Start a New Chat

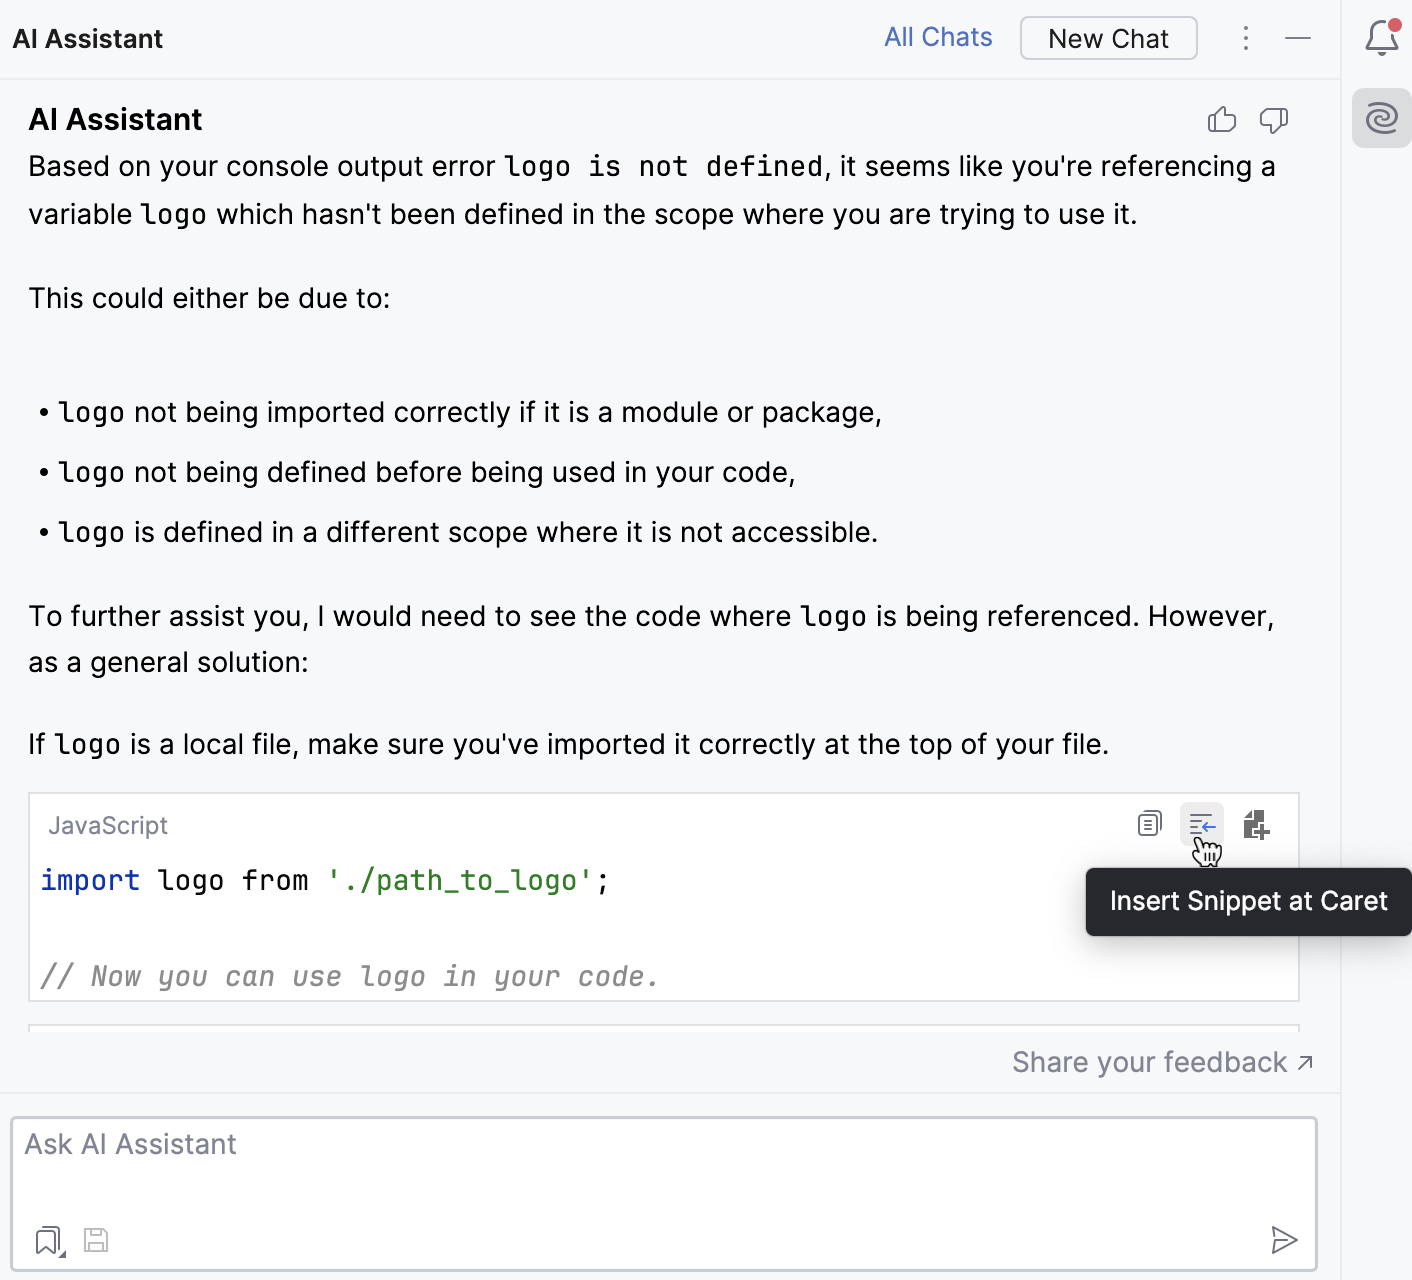point(1108,38)
